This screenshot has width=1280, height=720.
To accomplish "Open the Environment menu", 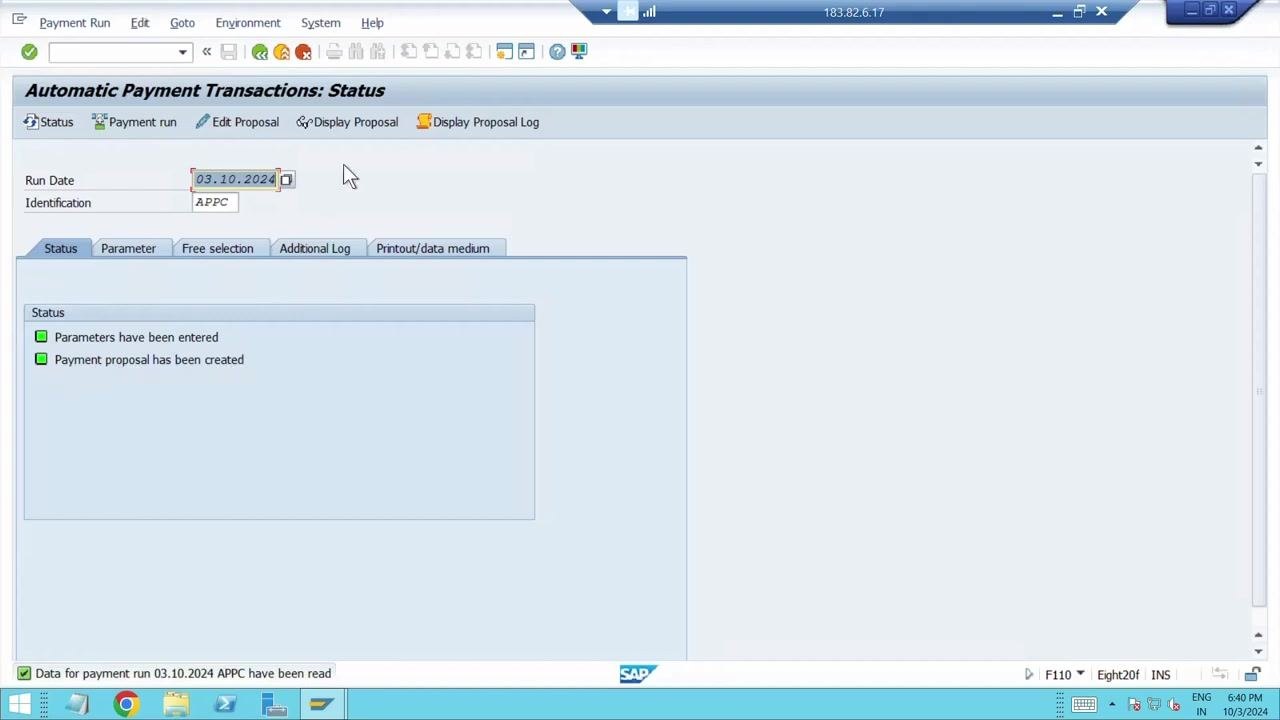I will [x=248, y=22].
